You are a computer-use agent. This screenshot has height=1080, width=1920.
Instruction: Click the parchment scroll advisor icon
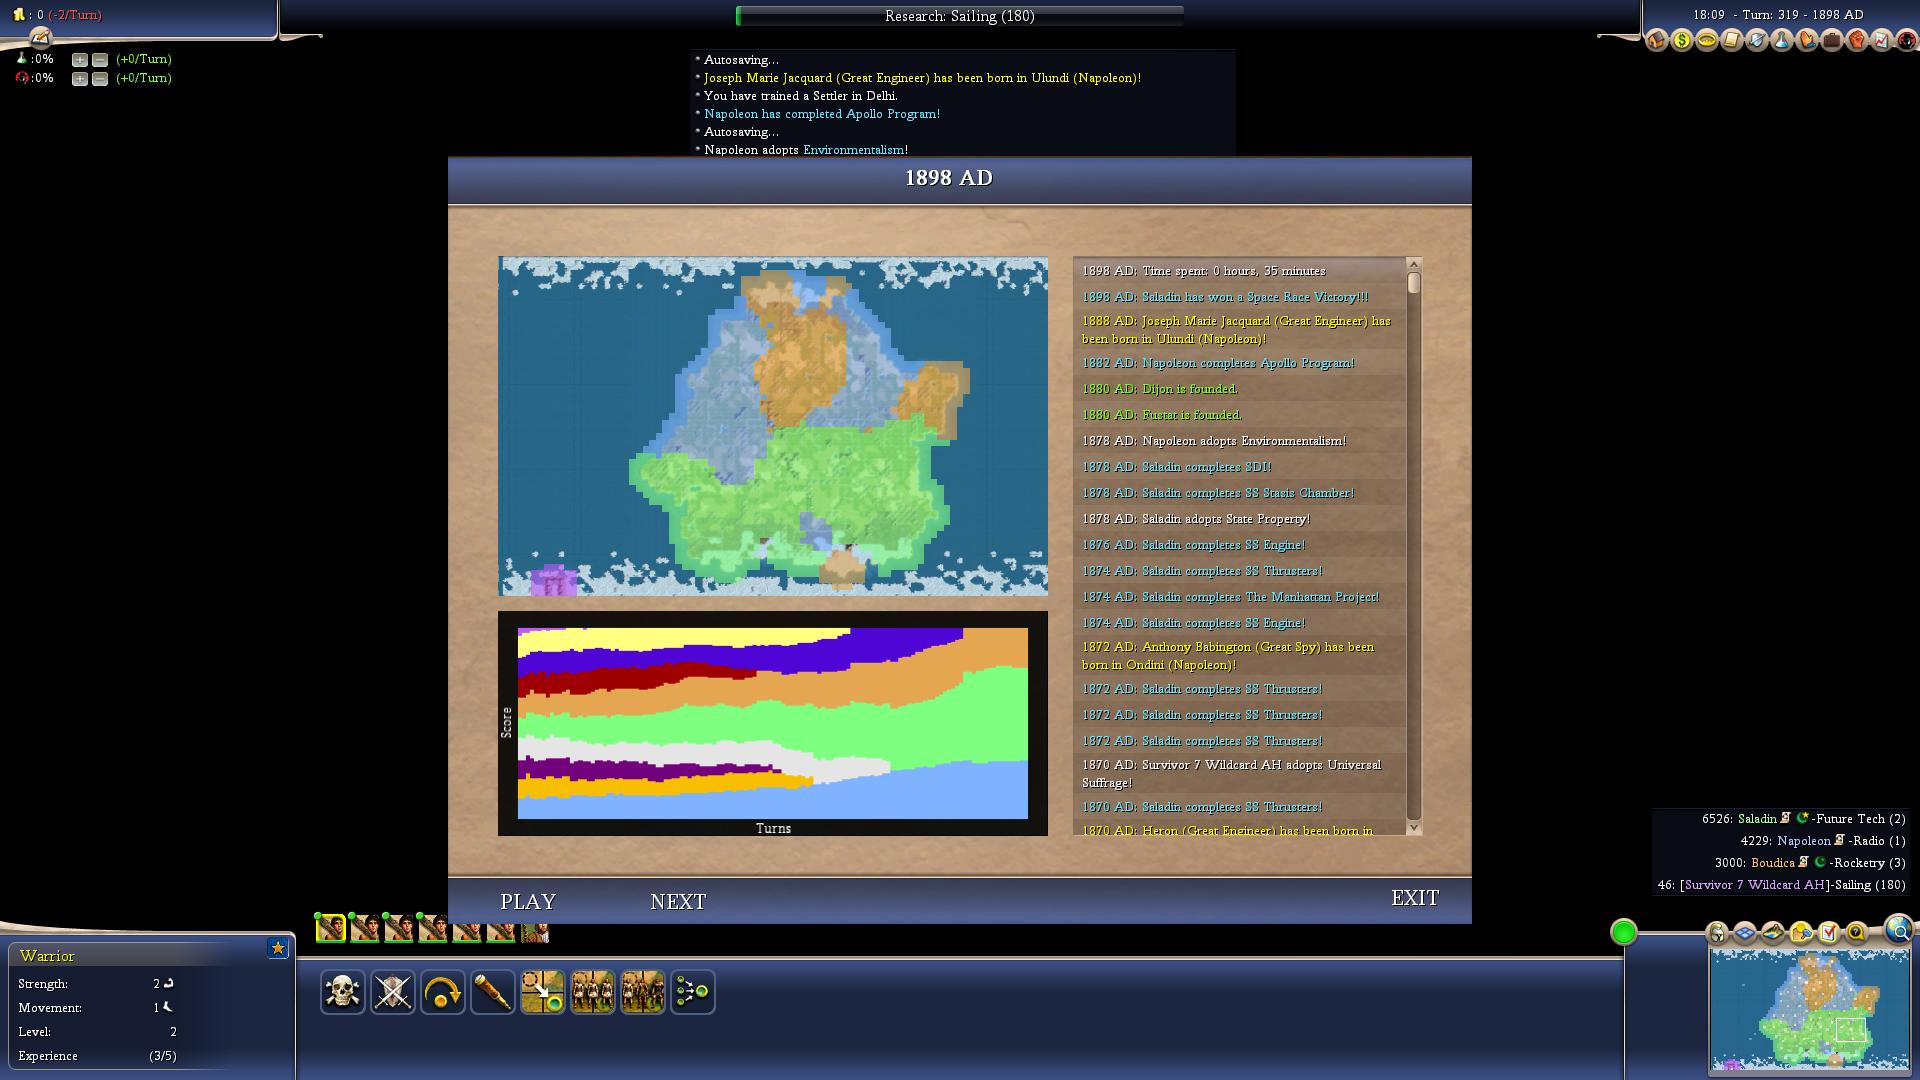(1732, 40)
